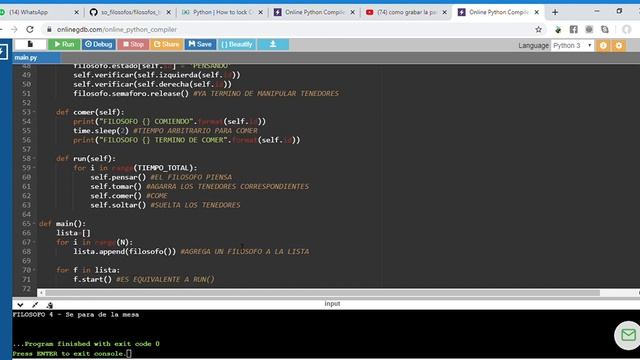Place cursor on f.start() at line 71

coord(92,280)
